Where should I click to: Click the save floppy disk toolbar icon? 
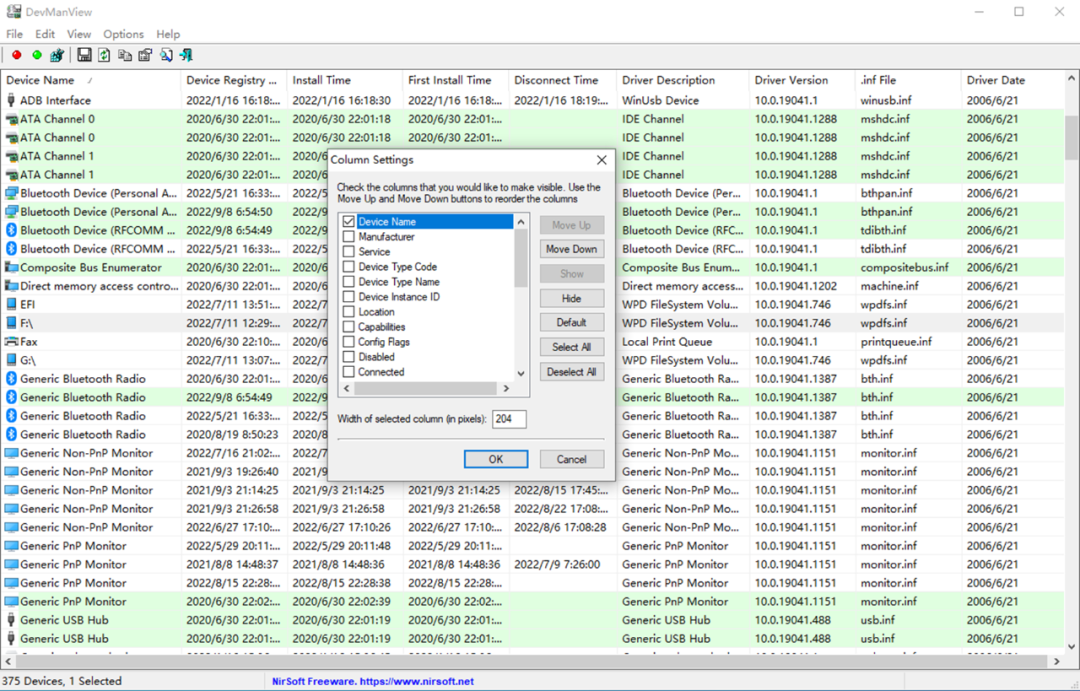84,55
